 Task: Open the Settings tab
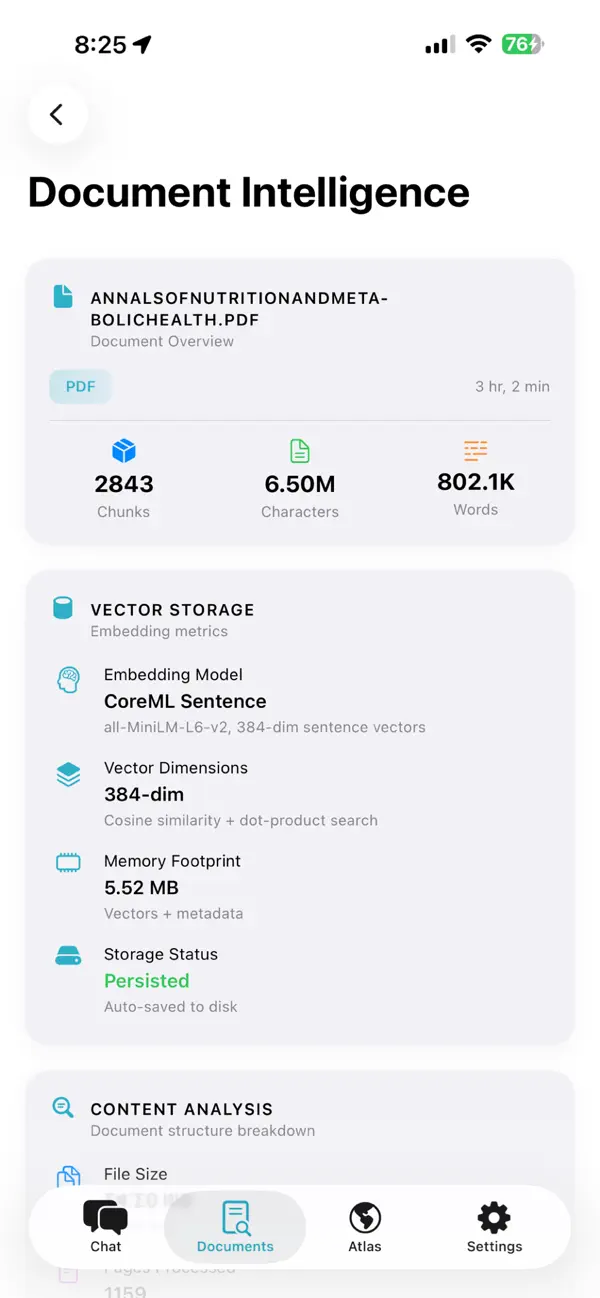[x=493, y=1228]
